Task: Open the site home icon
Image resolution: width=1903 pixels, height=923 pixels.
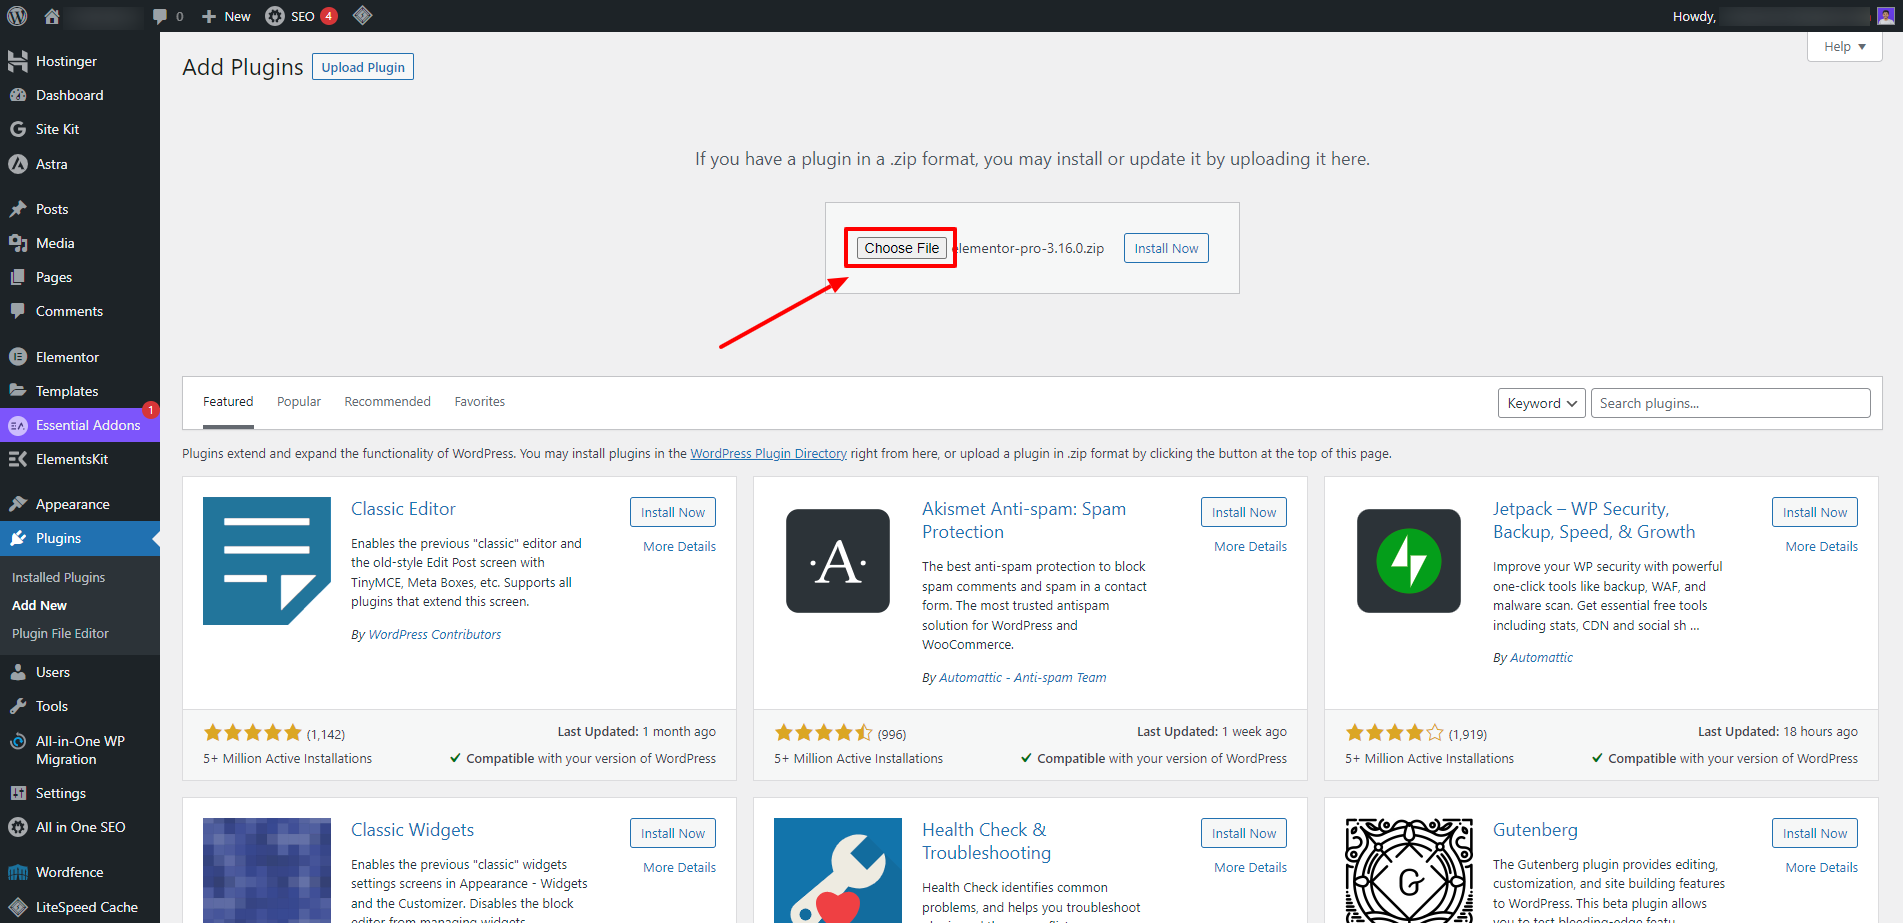Action: pyautogui.click(x=52, y=16)
